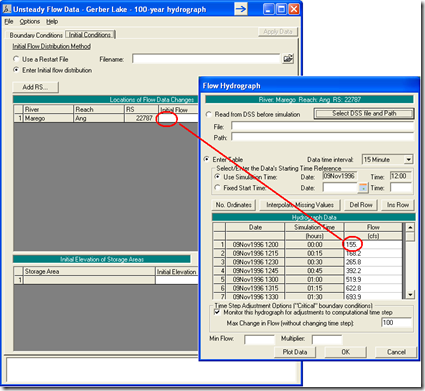The width and height of the screenshot is (425, 391).
Task: Click the Fixed Start Time's Time field
Action: pyautogui.click(x=402, y=188)
